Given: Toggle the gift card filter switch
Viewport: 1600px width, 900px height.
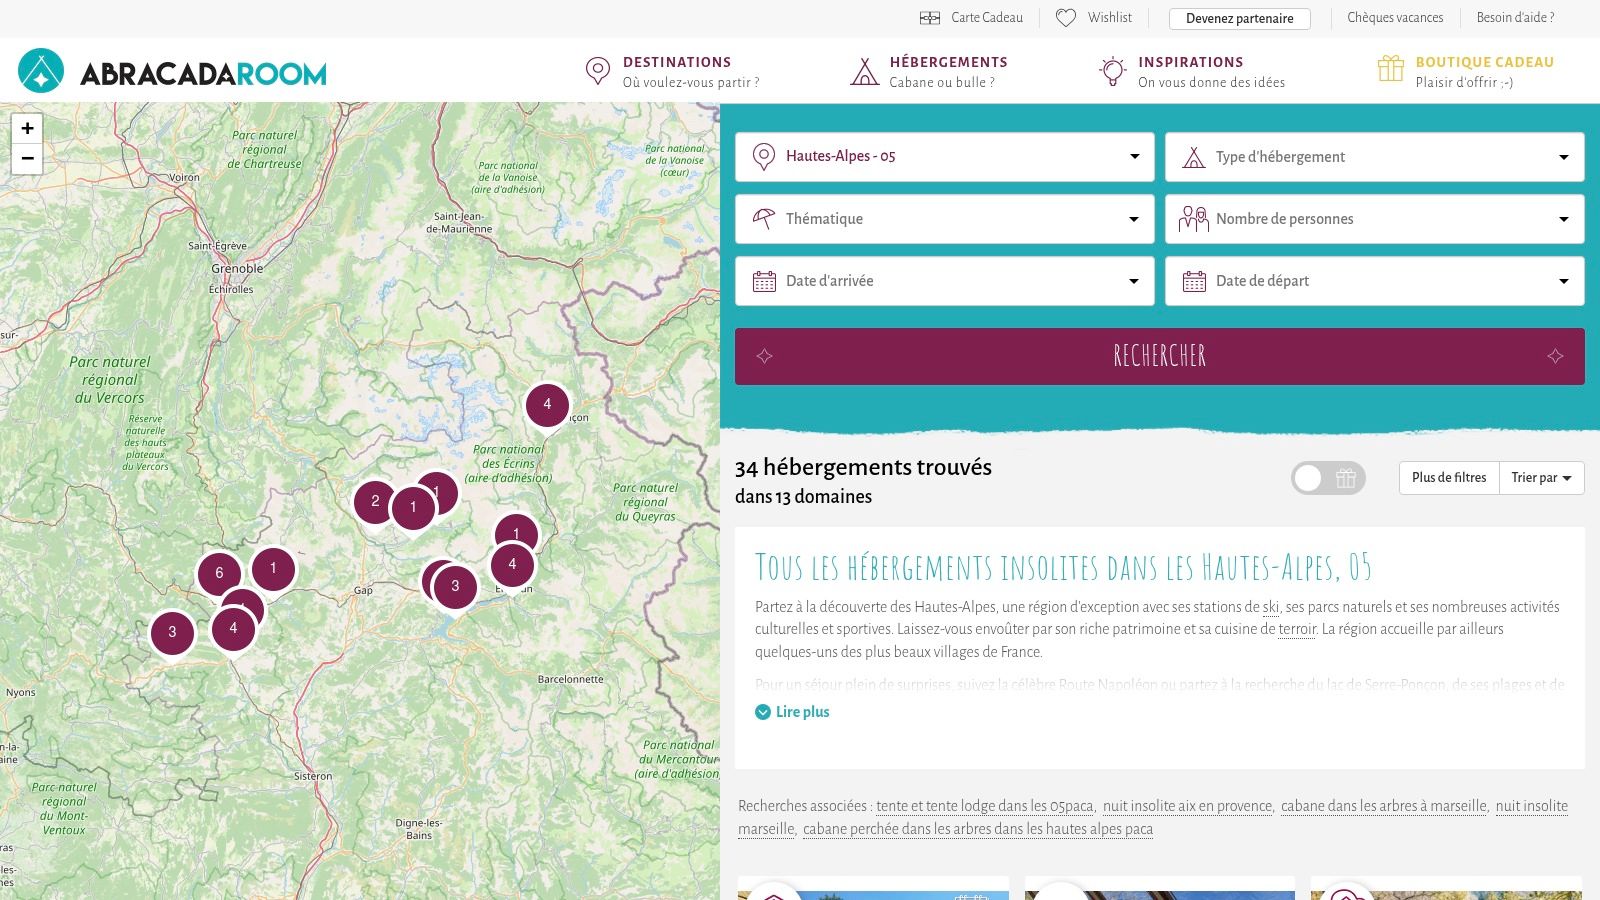Looking at the screenshot, I should click(x=1327, y=478).
